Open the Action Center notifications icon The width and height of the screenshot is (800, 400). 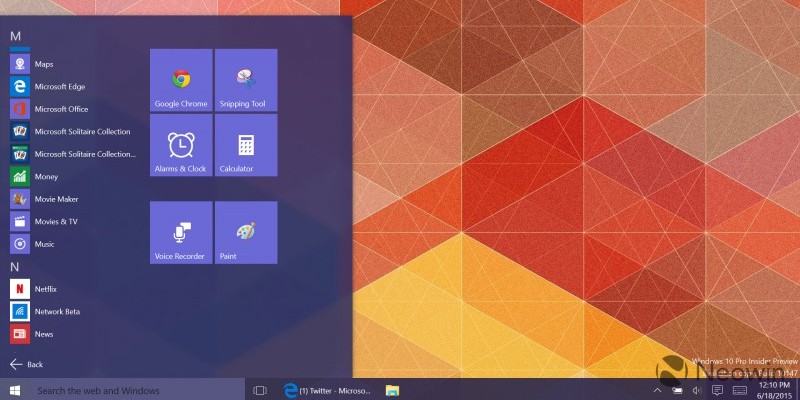pos(717,391)
